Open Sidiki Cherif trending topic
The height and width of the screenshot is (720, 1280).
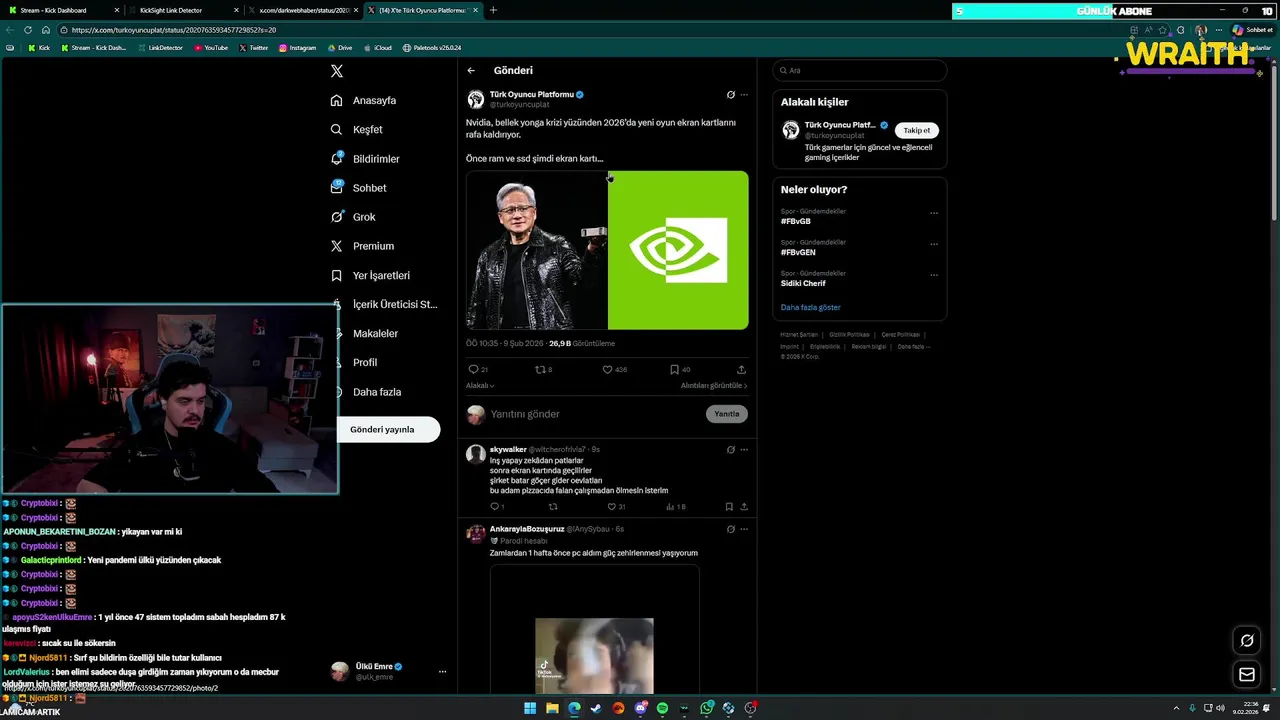click(x=803, y=283)
